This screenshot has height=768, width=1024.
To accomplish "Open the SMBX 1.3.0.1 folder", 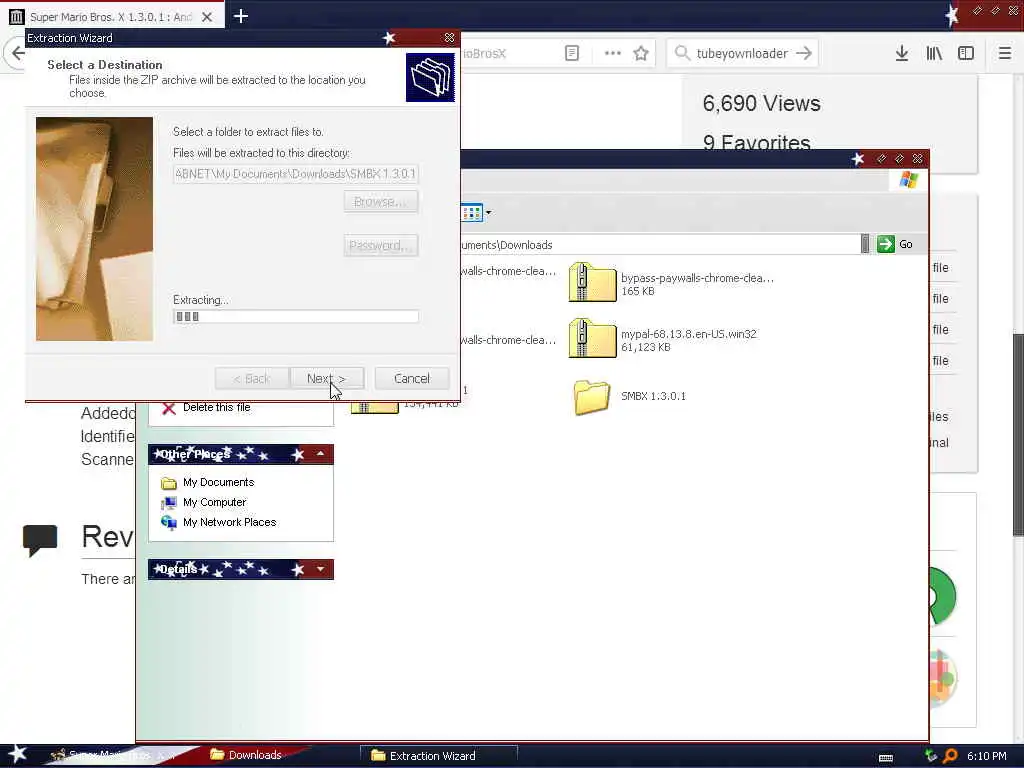I will point(630,396).
